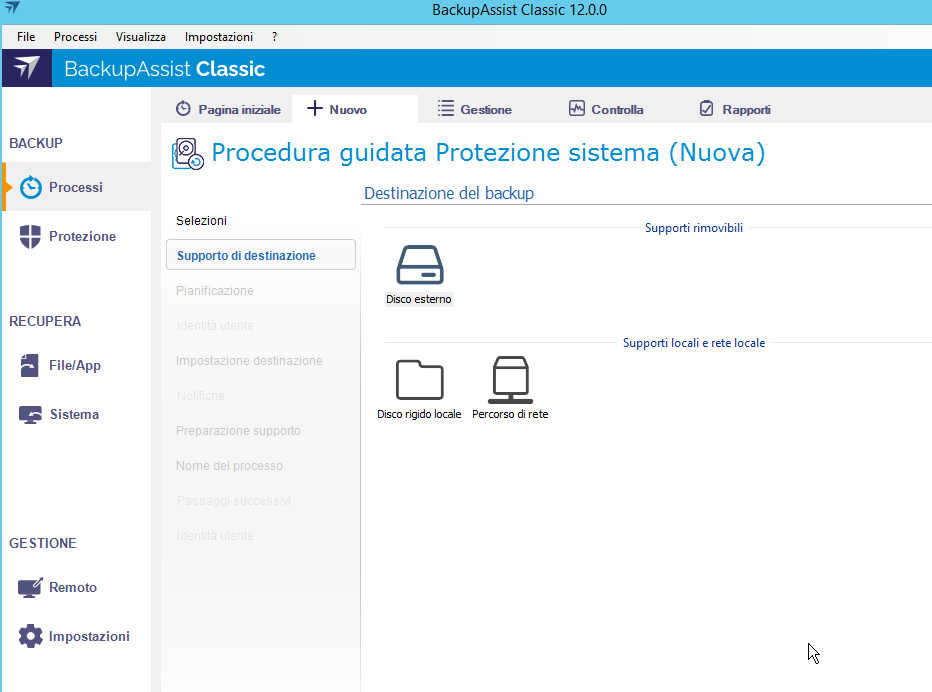Click the BackupAssist logo in header

point(27,69)
